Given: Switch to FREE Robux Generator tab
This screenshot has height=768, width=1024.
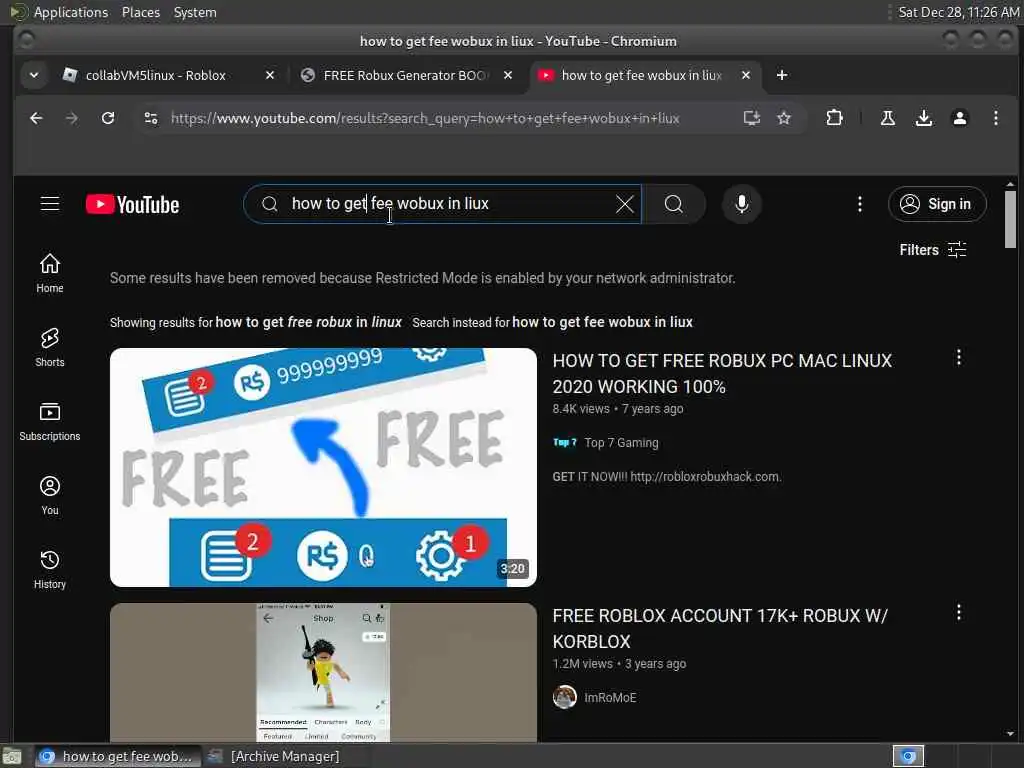Looking at the screenshot, I should 405,75.
